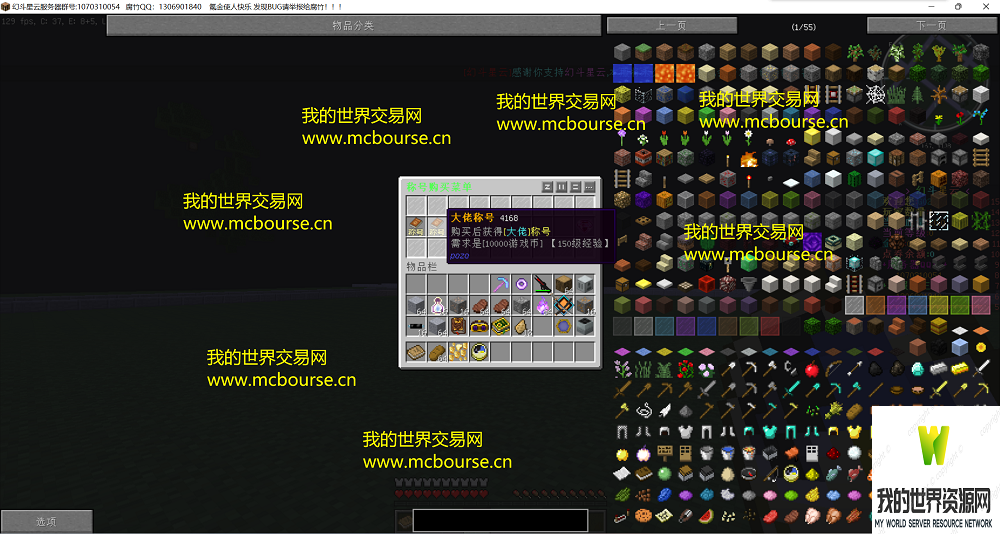
Task: Pick the fire block from the item panel
Action: tap(749, 158)
